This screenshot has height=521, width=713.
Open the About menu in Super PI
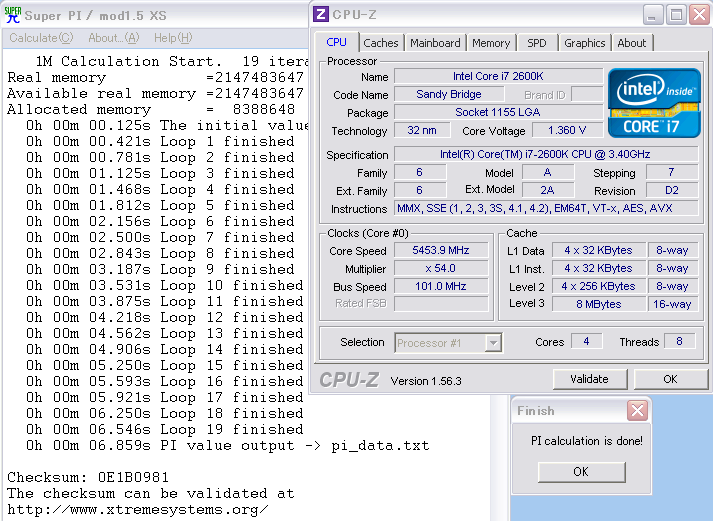click(x=114, y=38)
